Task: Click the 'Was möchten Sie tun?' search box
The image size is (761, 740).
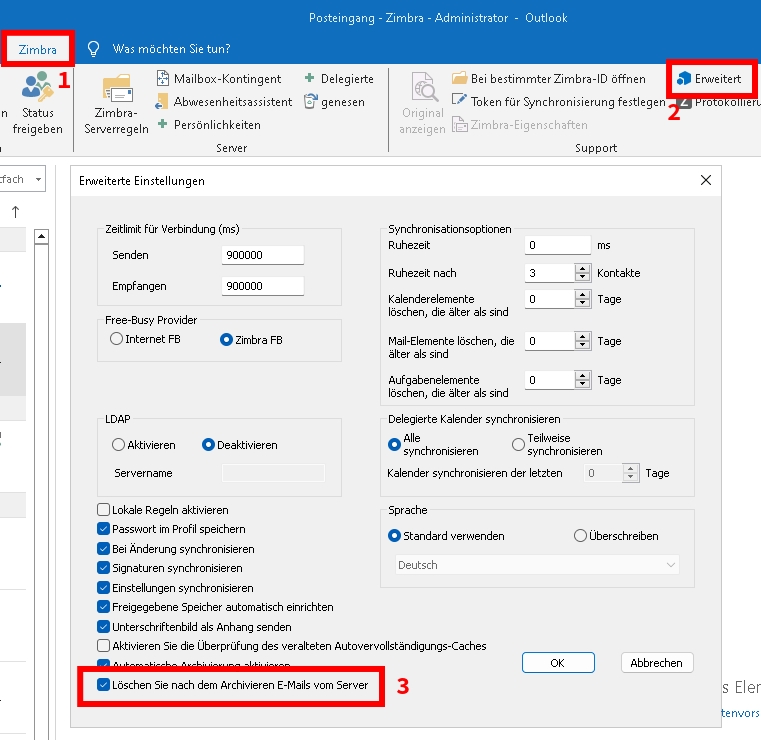Action: click(x=171, y=49)
